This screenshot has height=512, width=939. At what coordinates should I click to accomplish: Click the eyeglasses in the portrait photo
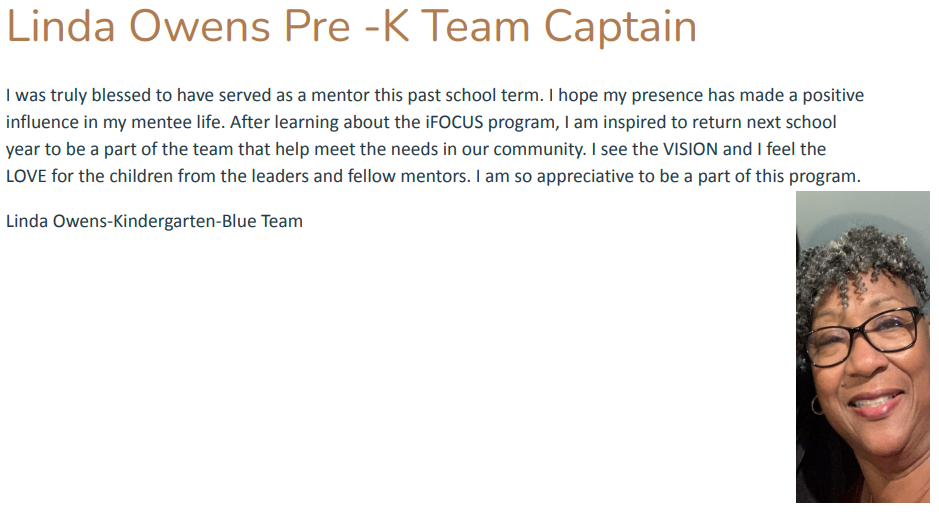(x=862, y=335)
